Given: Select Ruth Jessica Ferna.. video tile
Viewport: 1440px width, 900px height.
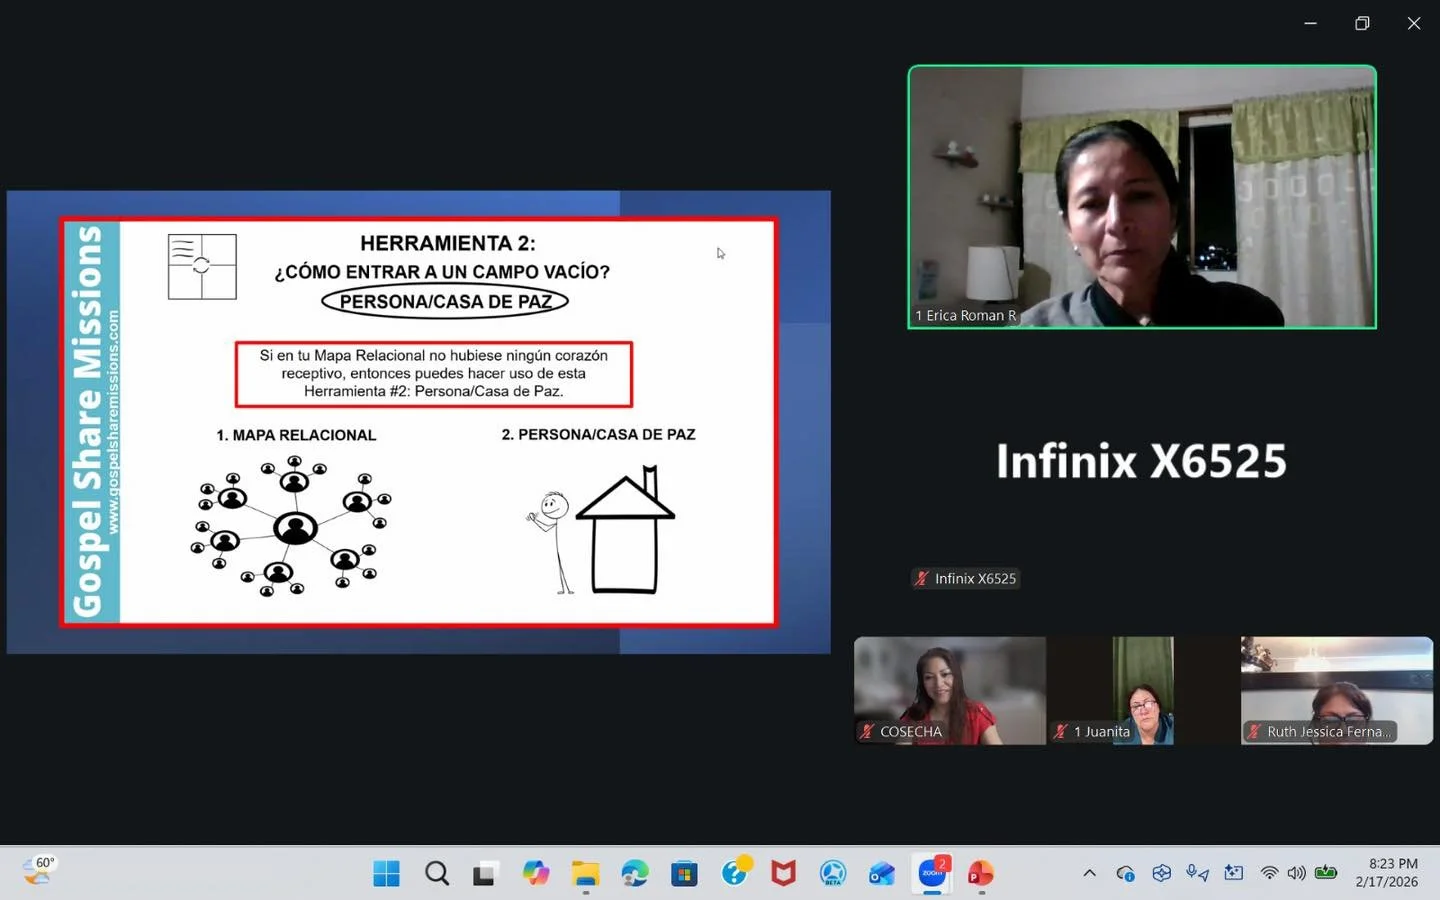Looking at the screenshot, I should pyautogui.click(x=1337, y=690).
